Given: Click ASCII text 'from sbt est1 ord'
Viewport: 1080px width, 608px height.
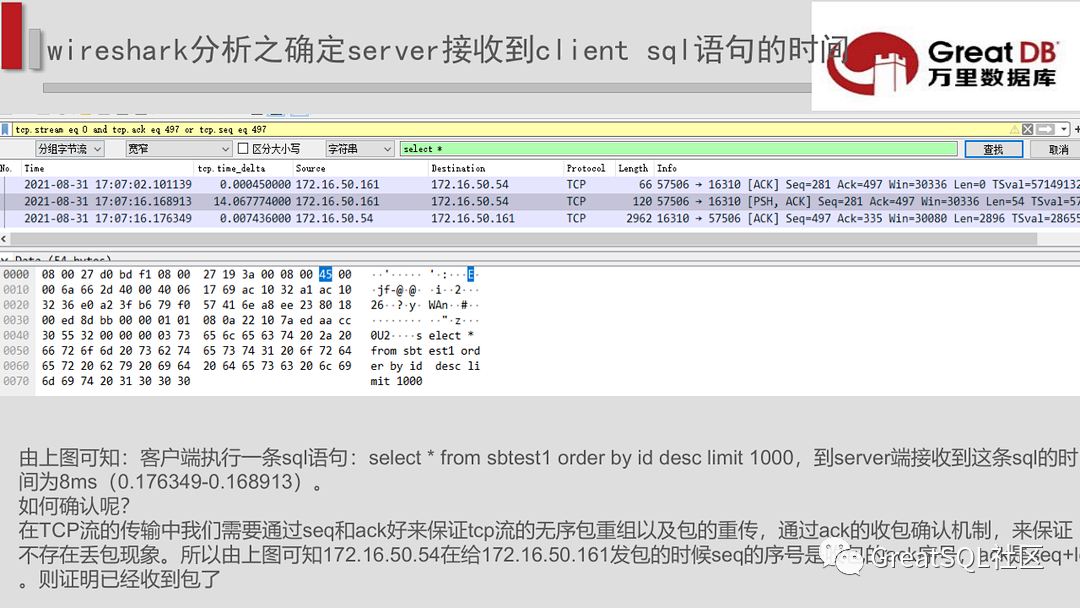Looking at the screenshot, I should coord(425,350).
